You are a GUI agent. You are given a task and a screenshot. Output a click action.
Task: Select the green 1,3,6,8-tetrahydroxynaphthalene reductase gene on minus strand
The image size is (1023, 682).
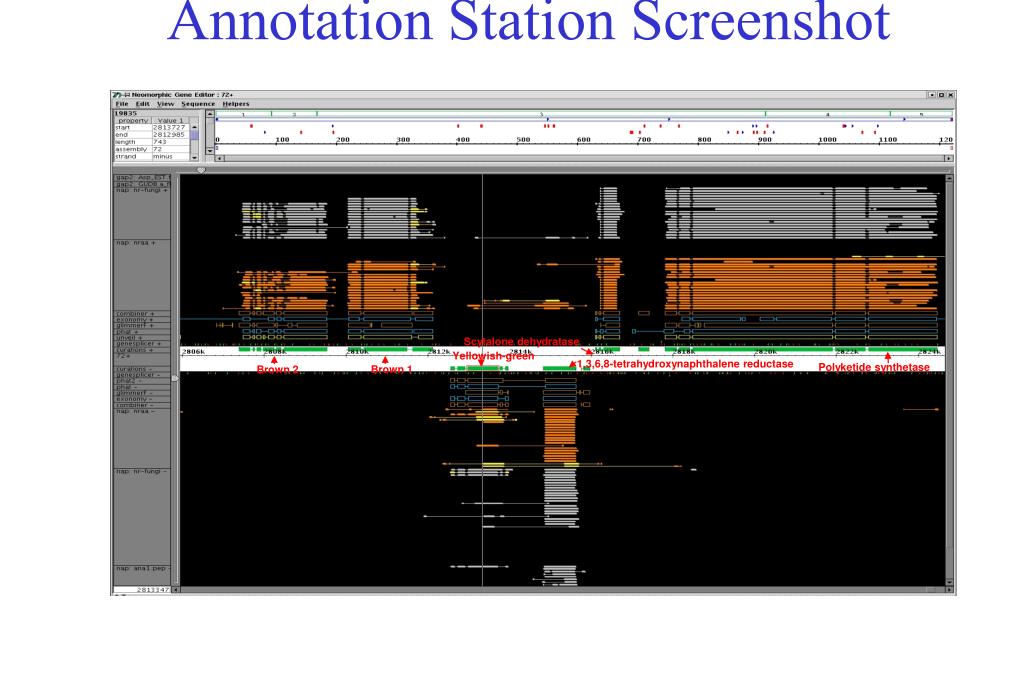pyautogui.click(x=560, y=369)
